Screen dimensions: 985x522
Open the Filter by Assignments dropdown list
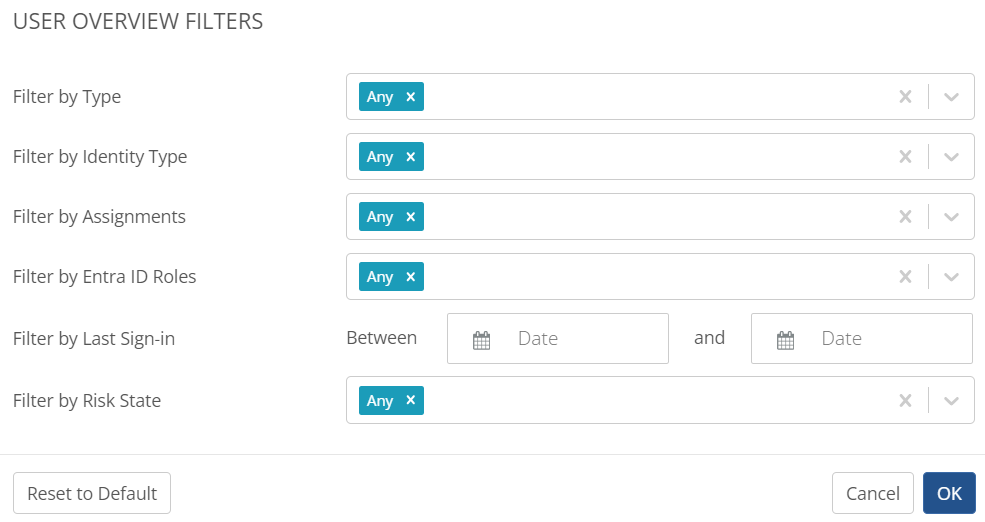click(952, 217)
